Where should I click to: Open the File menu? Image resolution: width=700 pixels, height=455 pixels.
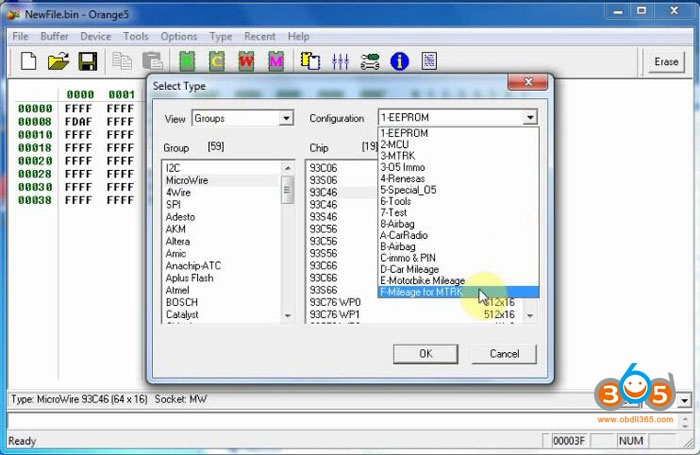(21, 37)
